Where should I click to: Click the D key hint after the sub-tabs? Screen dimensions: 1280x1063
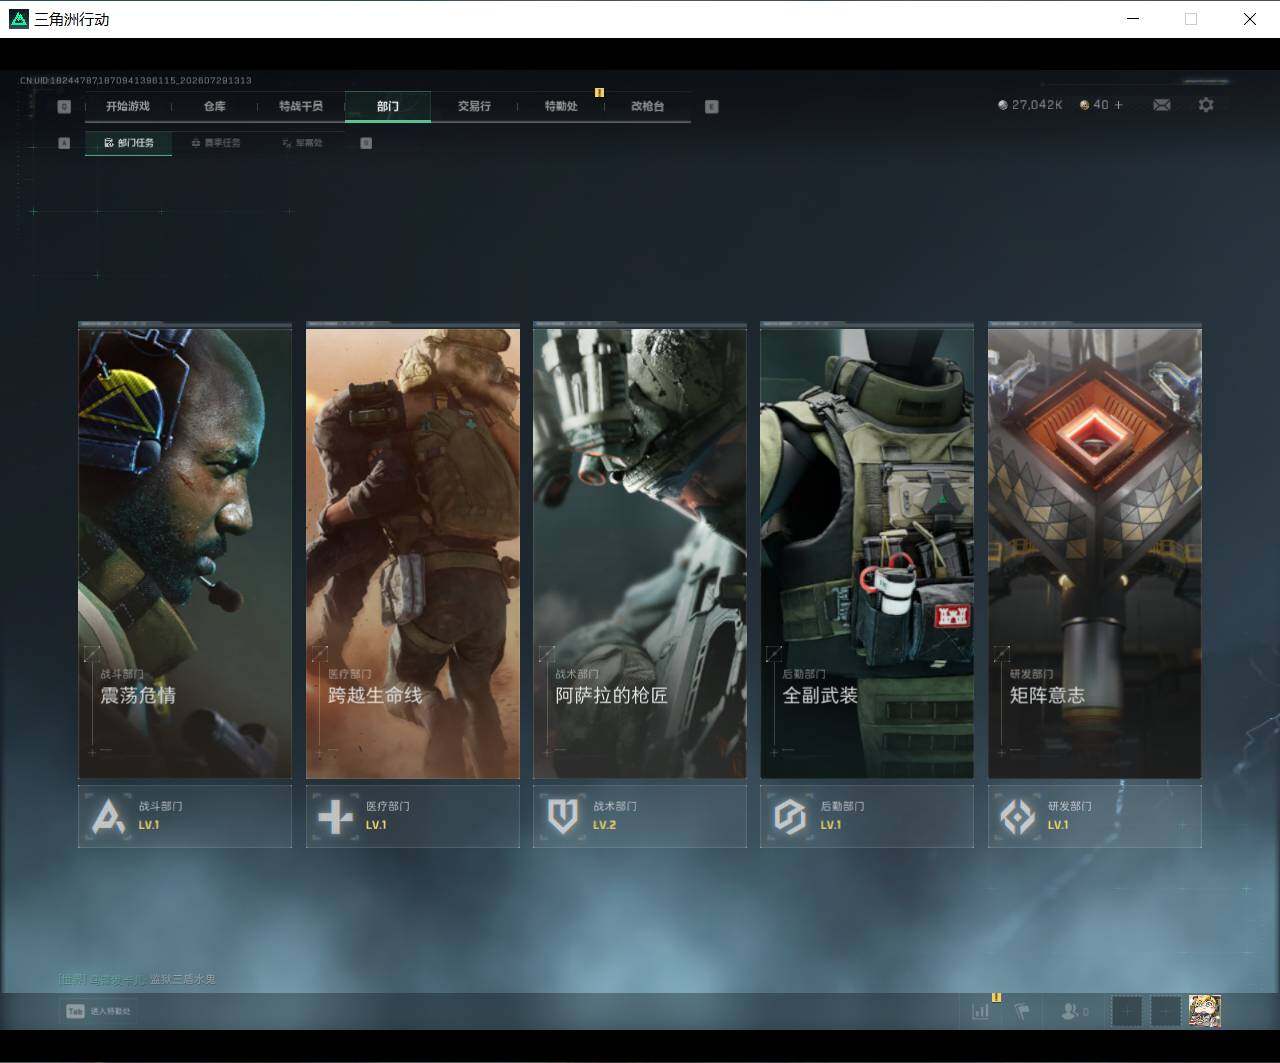click(366, 143)
